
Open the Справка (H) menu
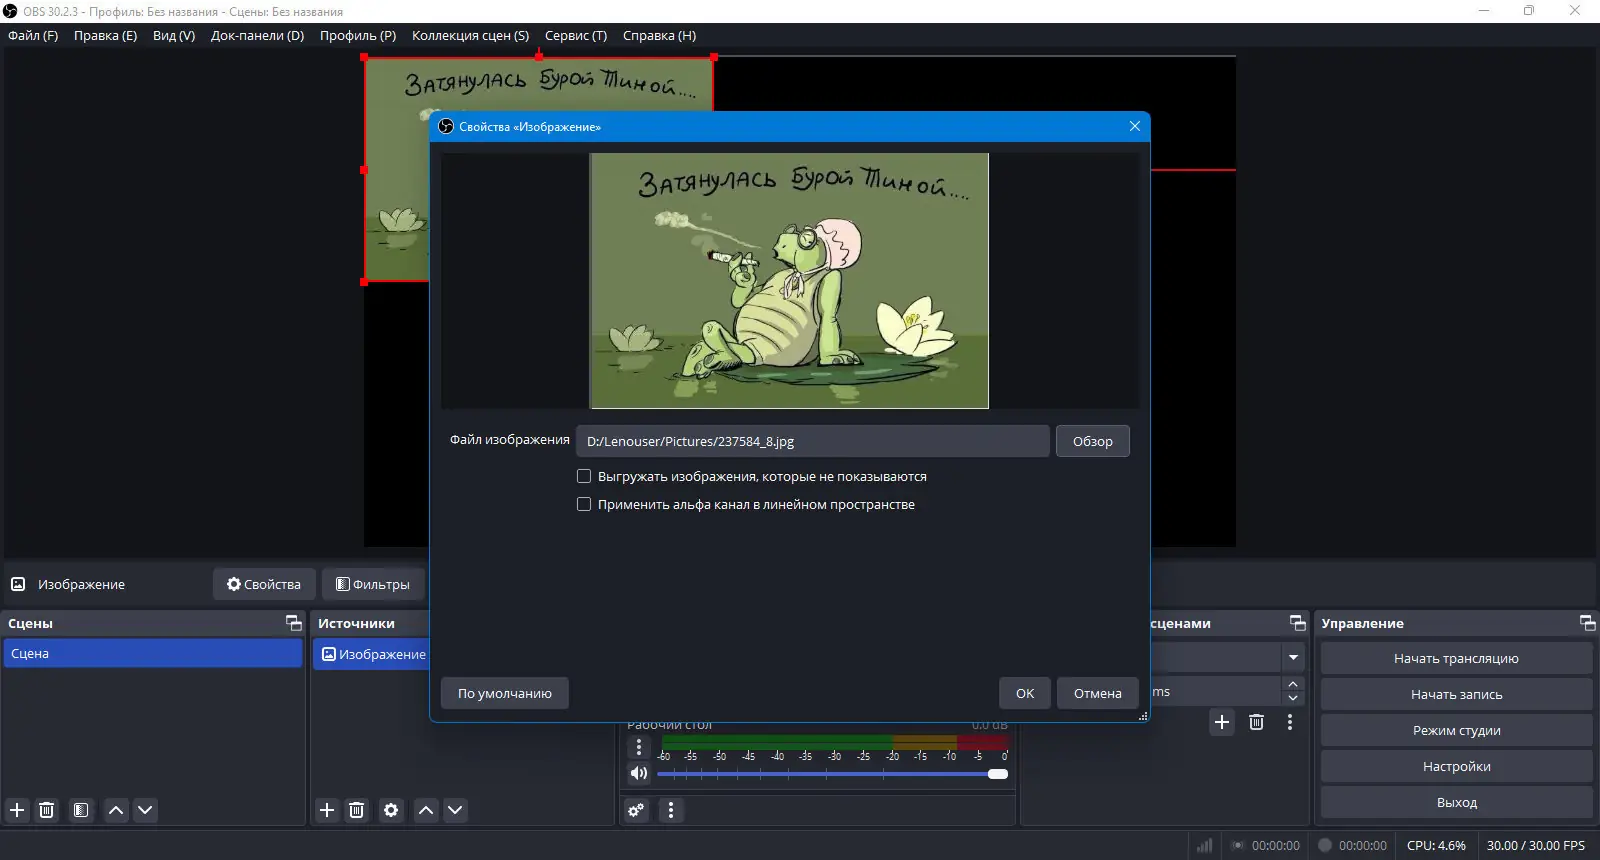point(659,35)
